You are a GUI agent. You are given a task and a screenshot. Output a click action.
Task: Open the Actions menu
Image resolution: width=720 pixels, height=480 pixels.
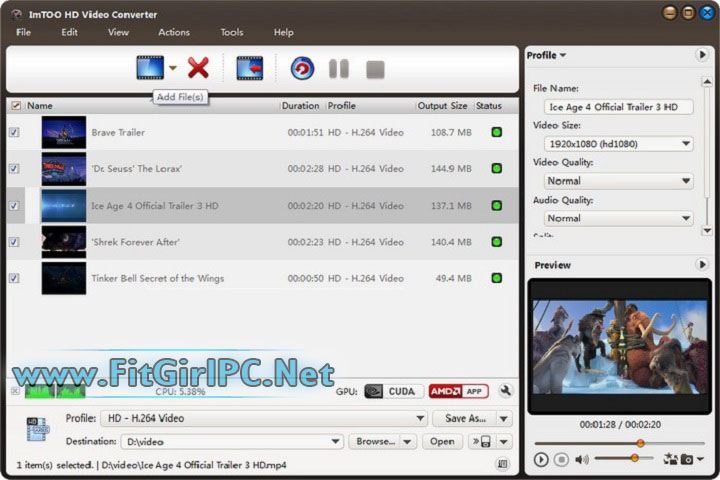[x=173, y=32]
